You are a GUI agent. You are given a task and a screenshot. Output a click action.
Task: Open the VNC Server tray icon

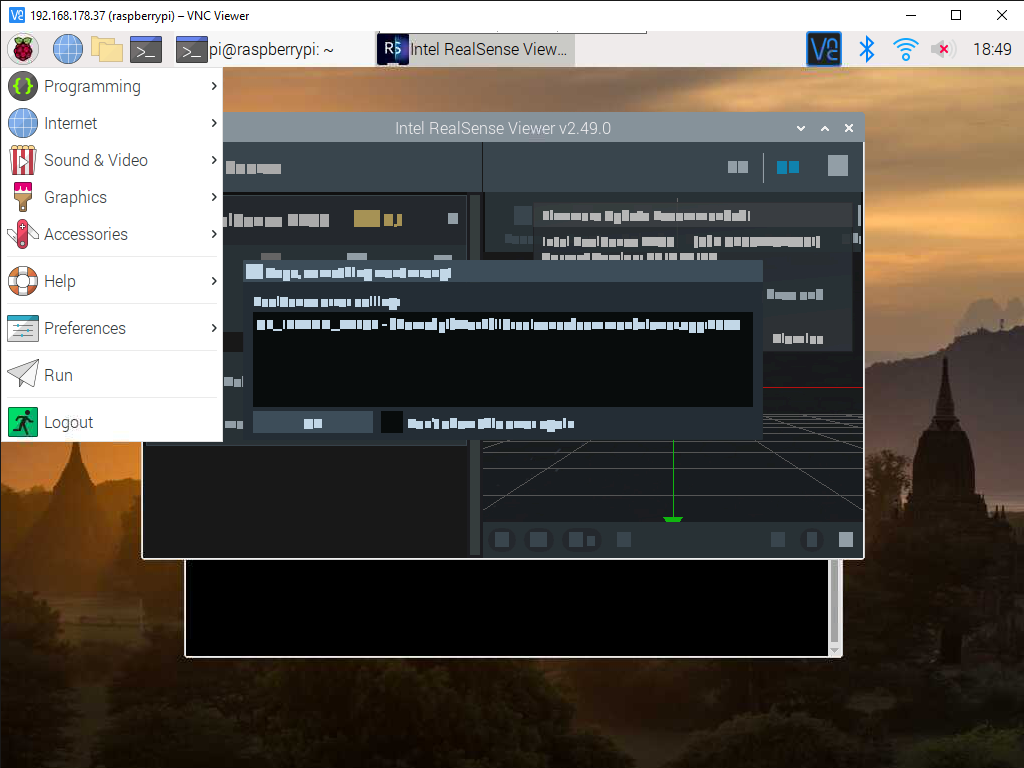click(x=824, y=49)
